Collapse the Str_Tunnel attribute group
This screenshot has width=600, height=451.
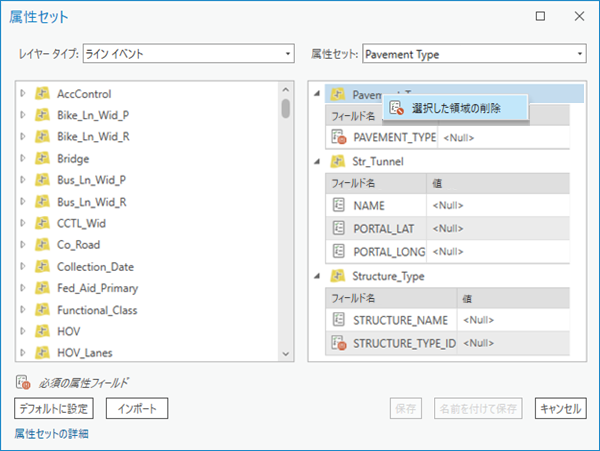pyautogui.click(x=317, y=161)
